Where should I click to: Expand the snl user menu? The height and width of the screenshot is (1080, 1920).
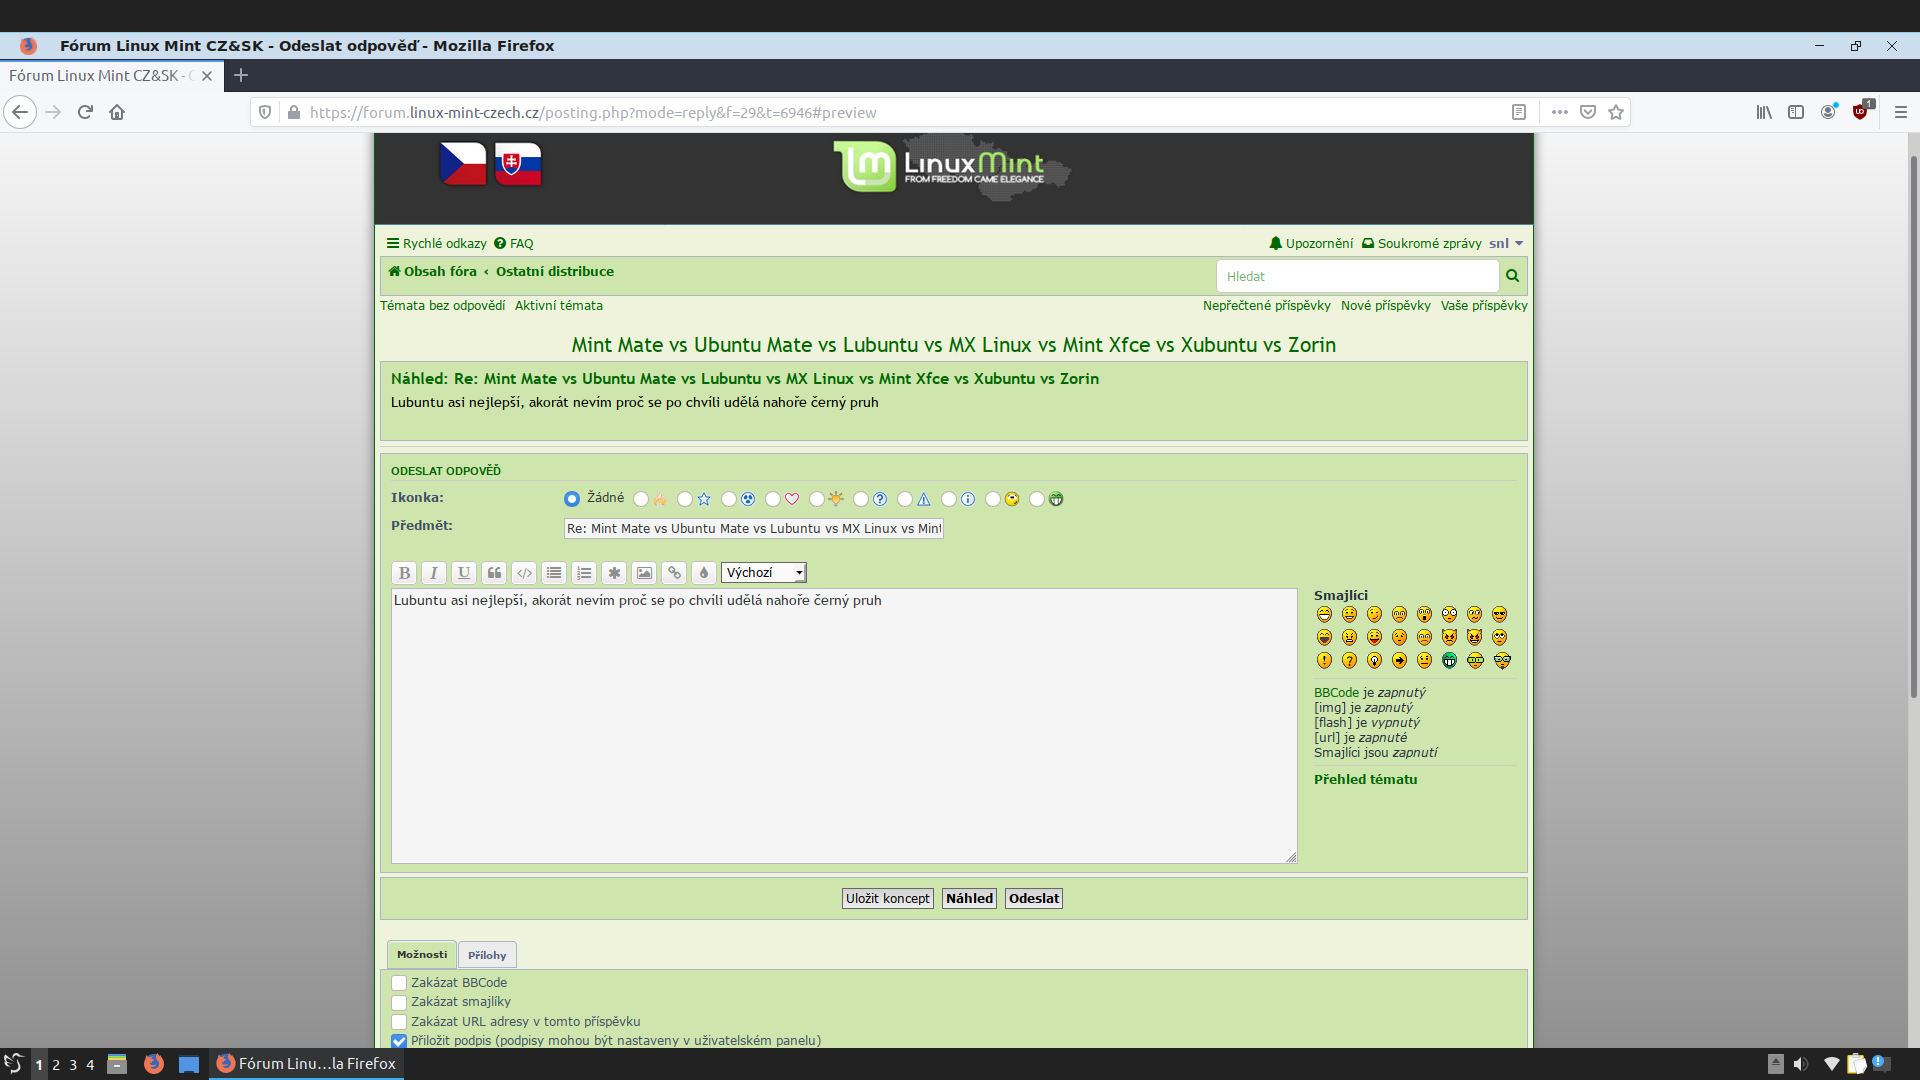(1505, 243)
